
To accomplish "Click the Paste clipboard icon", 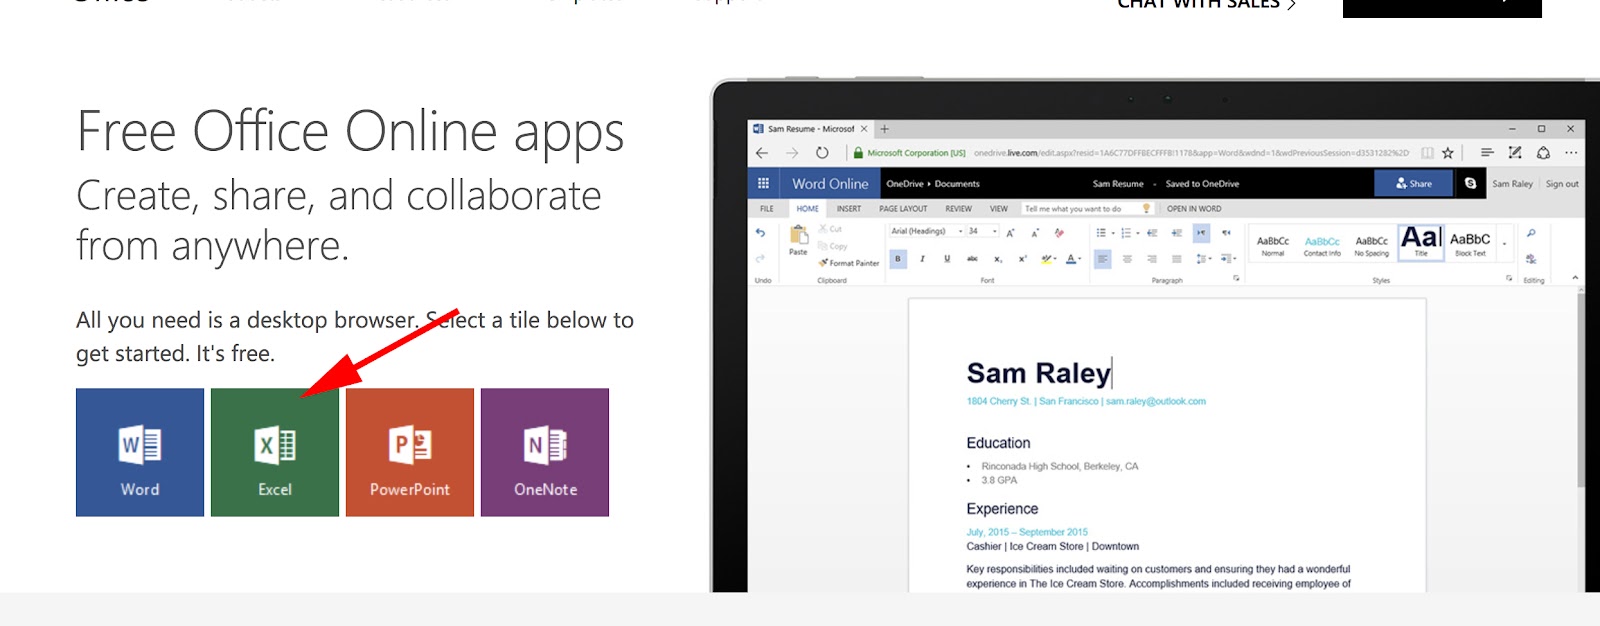I will pyautogui.click(x=799, y=234).
